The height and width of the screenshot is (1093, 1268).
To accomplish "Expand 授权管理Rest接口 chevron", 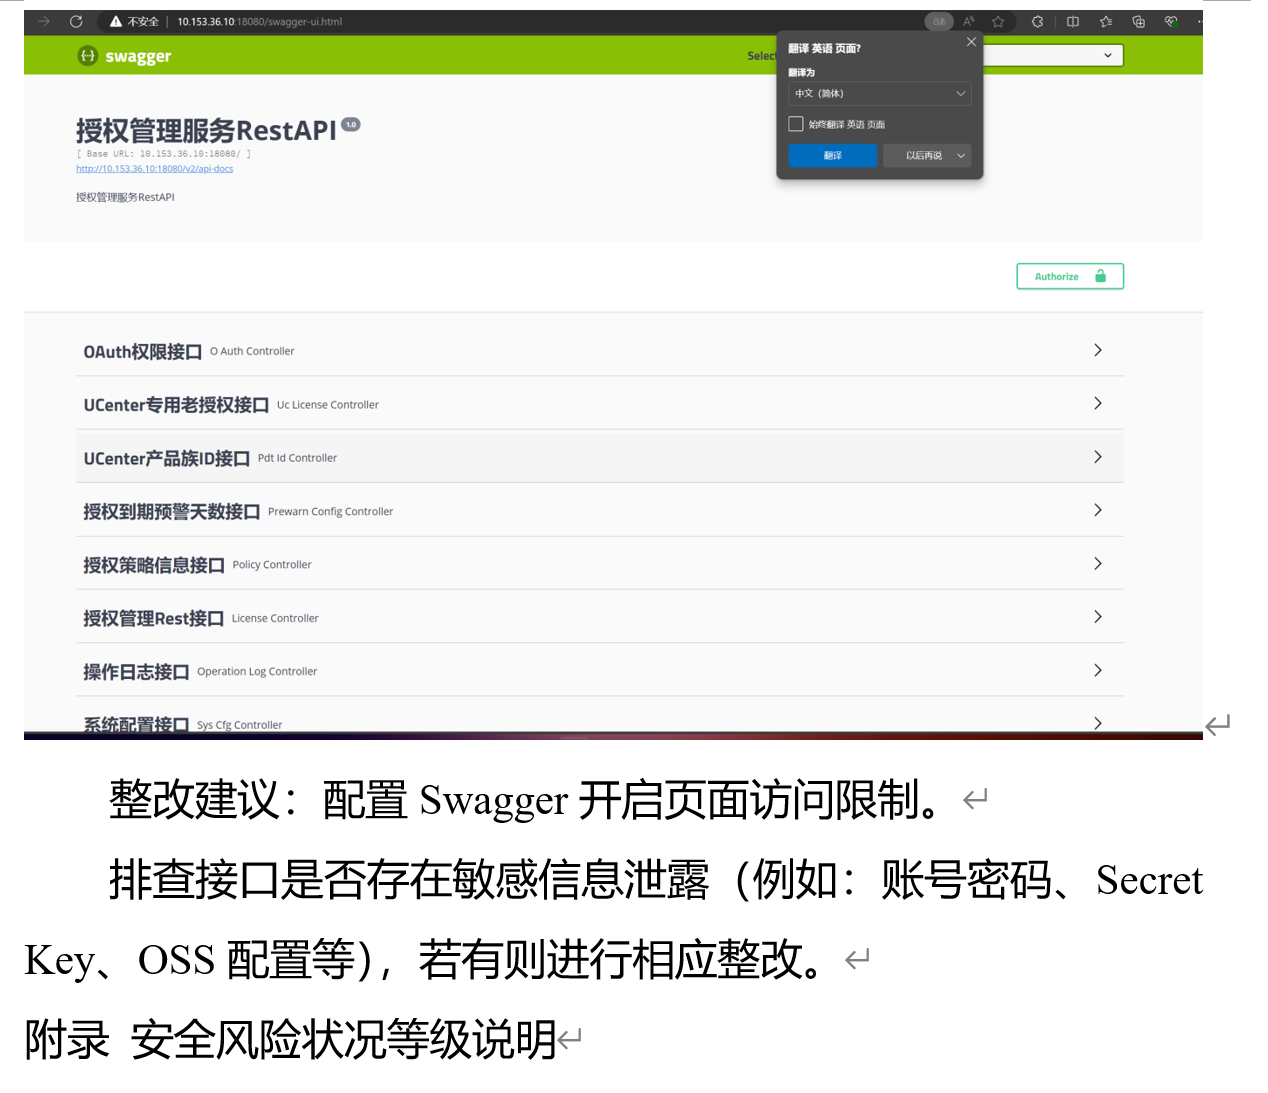I will (x=1098, y=617).
